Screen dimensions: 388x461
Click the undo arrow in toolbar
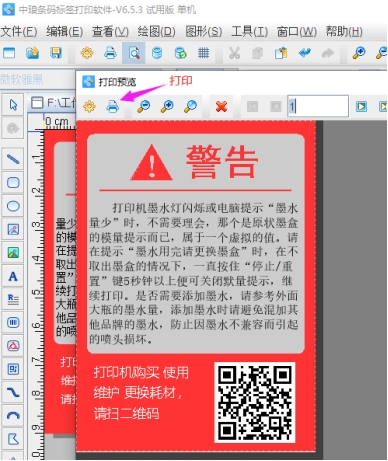pyautogui.click(x=305, y=53)
